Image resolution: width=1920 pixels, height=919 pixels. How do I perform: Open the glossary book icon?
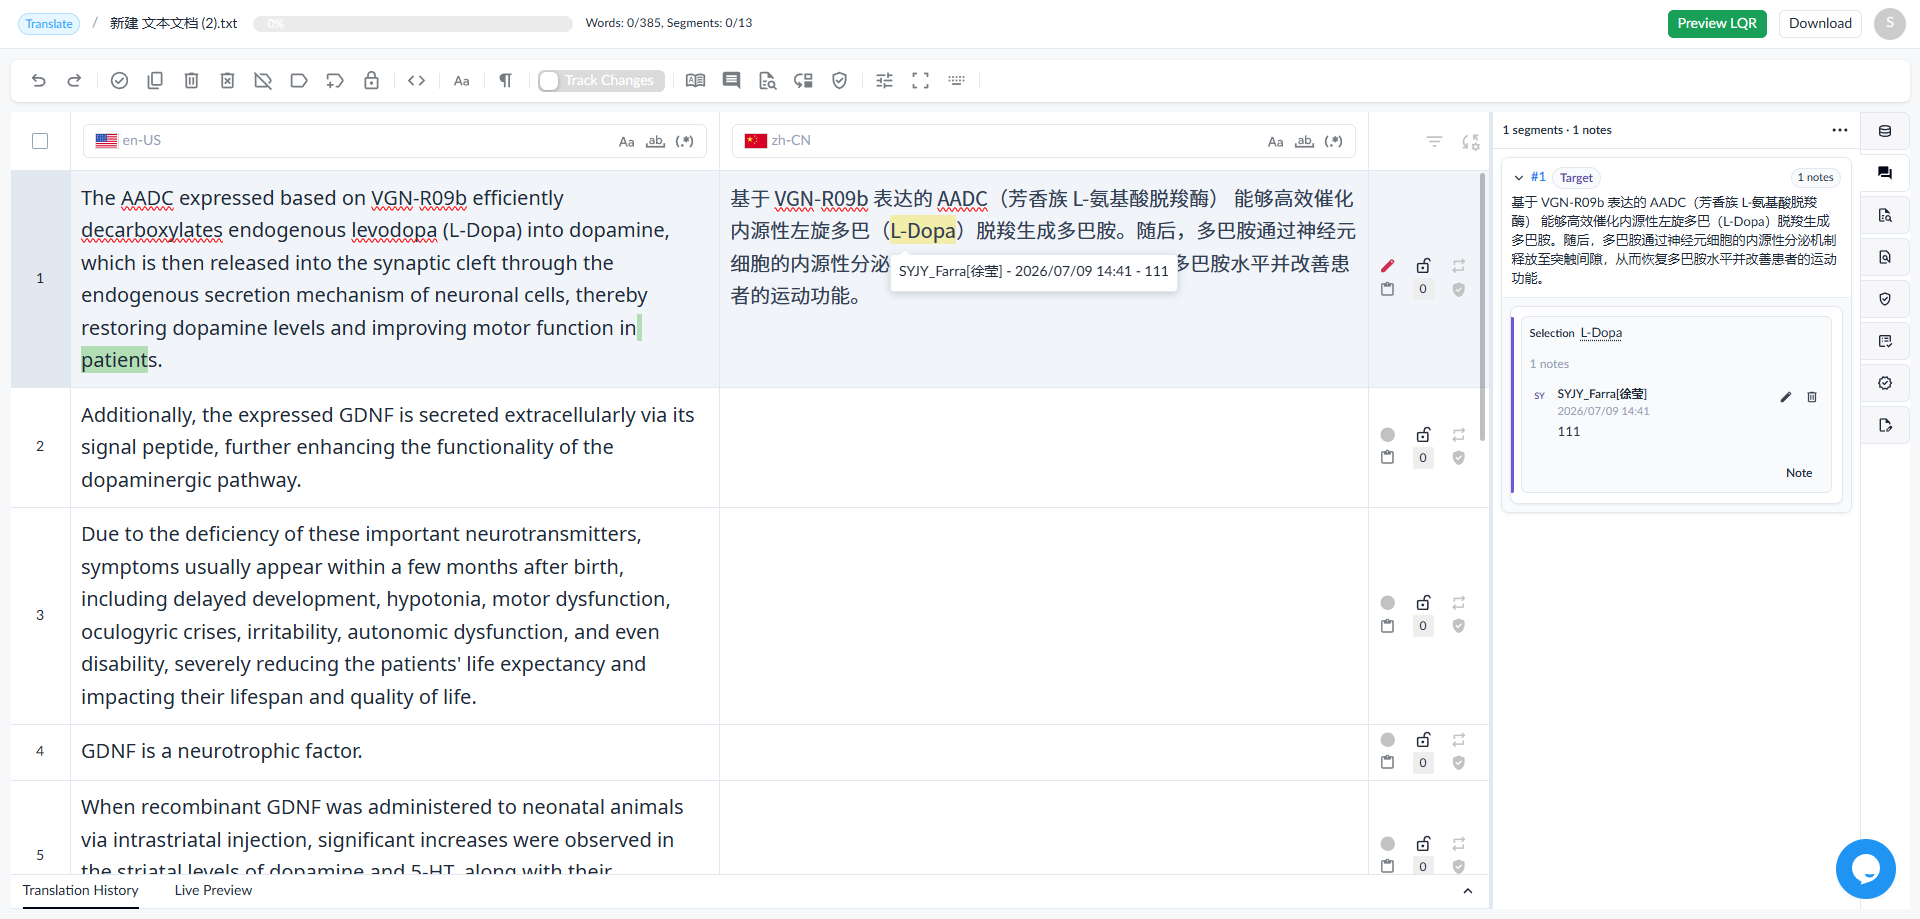coord(695,81)
